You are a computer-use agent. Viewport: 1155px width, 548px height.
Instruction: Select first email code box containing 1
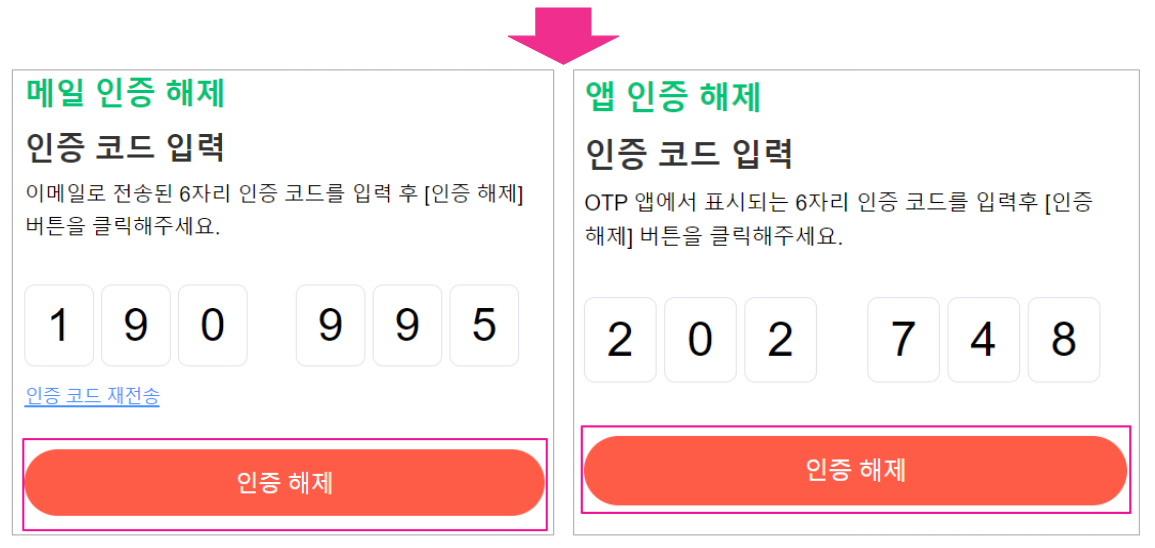coord(59,325)
